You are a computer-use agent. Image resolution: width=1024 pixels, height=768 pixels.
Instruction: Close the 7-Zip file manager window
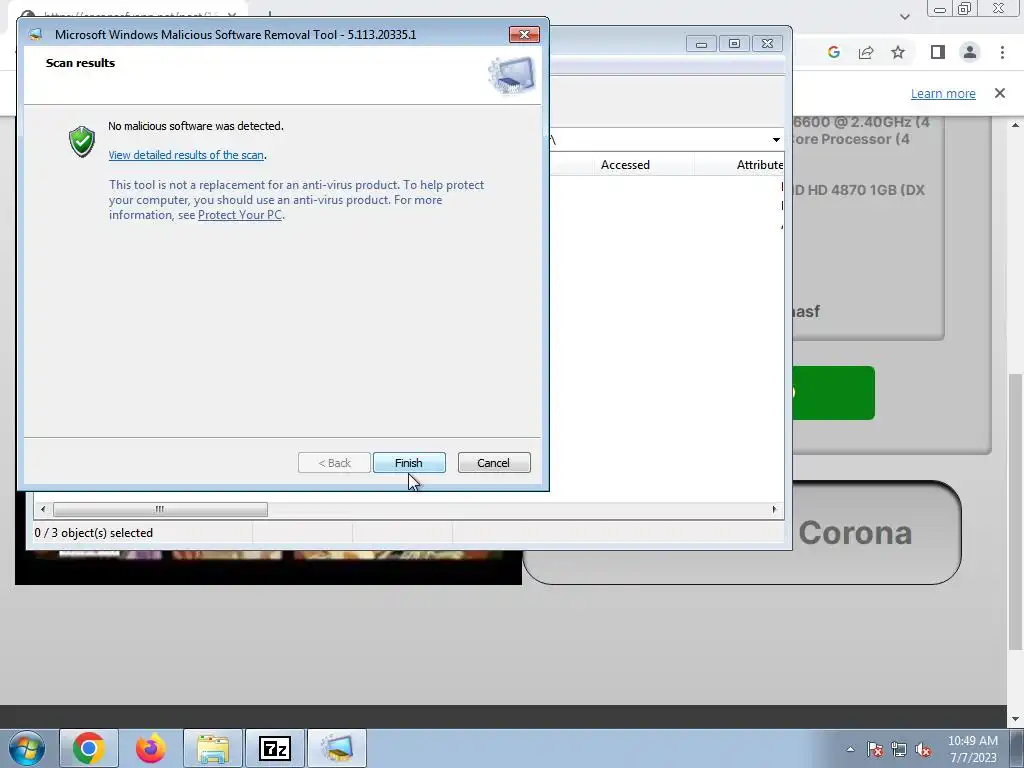point(767,44)
